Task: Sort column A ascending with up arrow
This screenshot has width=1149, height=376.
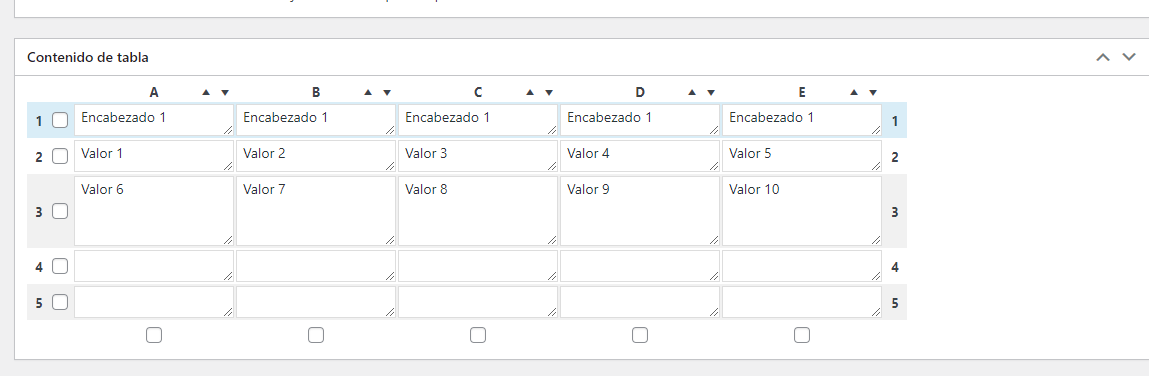Action: (206, 92)
